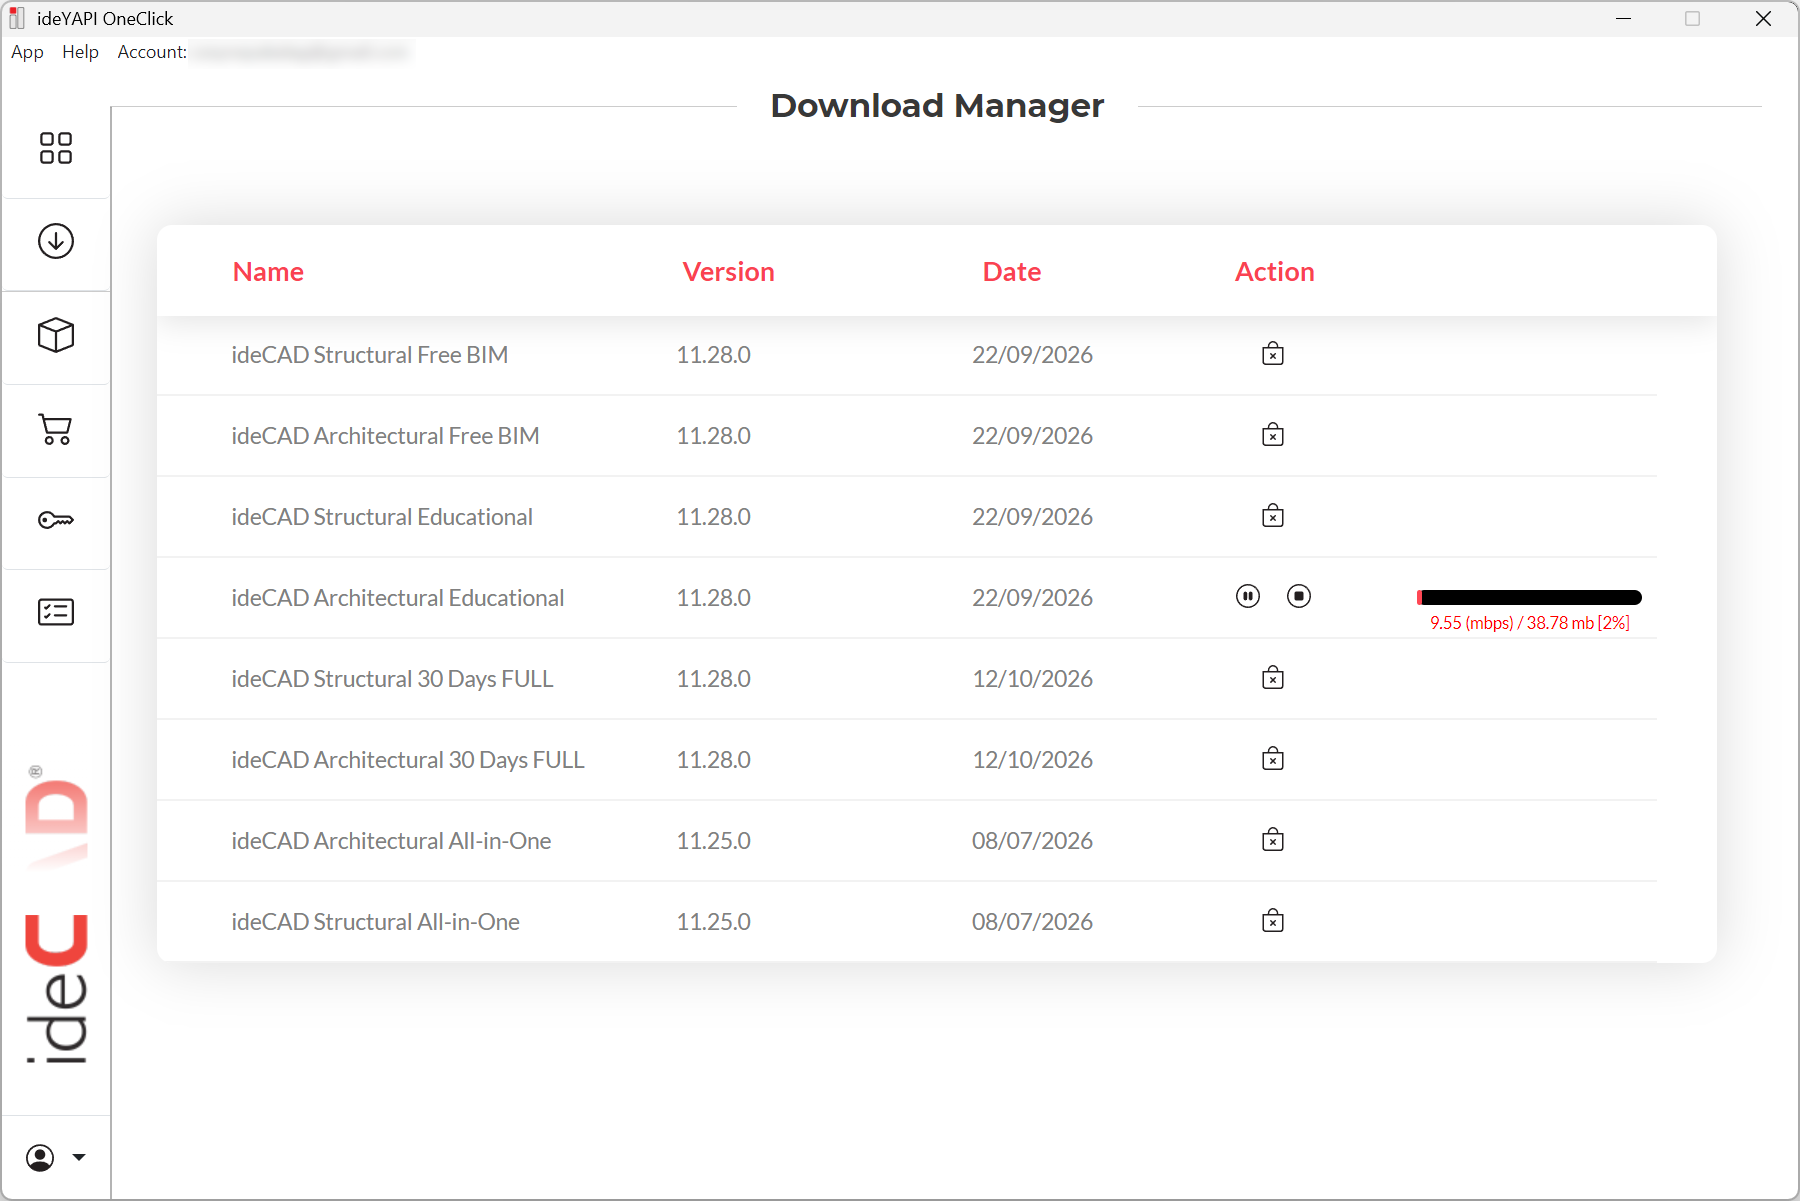Click version 11.28.0 of Structural Free BIM
This screenshot has width=1800, height=1201.
[x=713, y=355]
